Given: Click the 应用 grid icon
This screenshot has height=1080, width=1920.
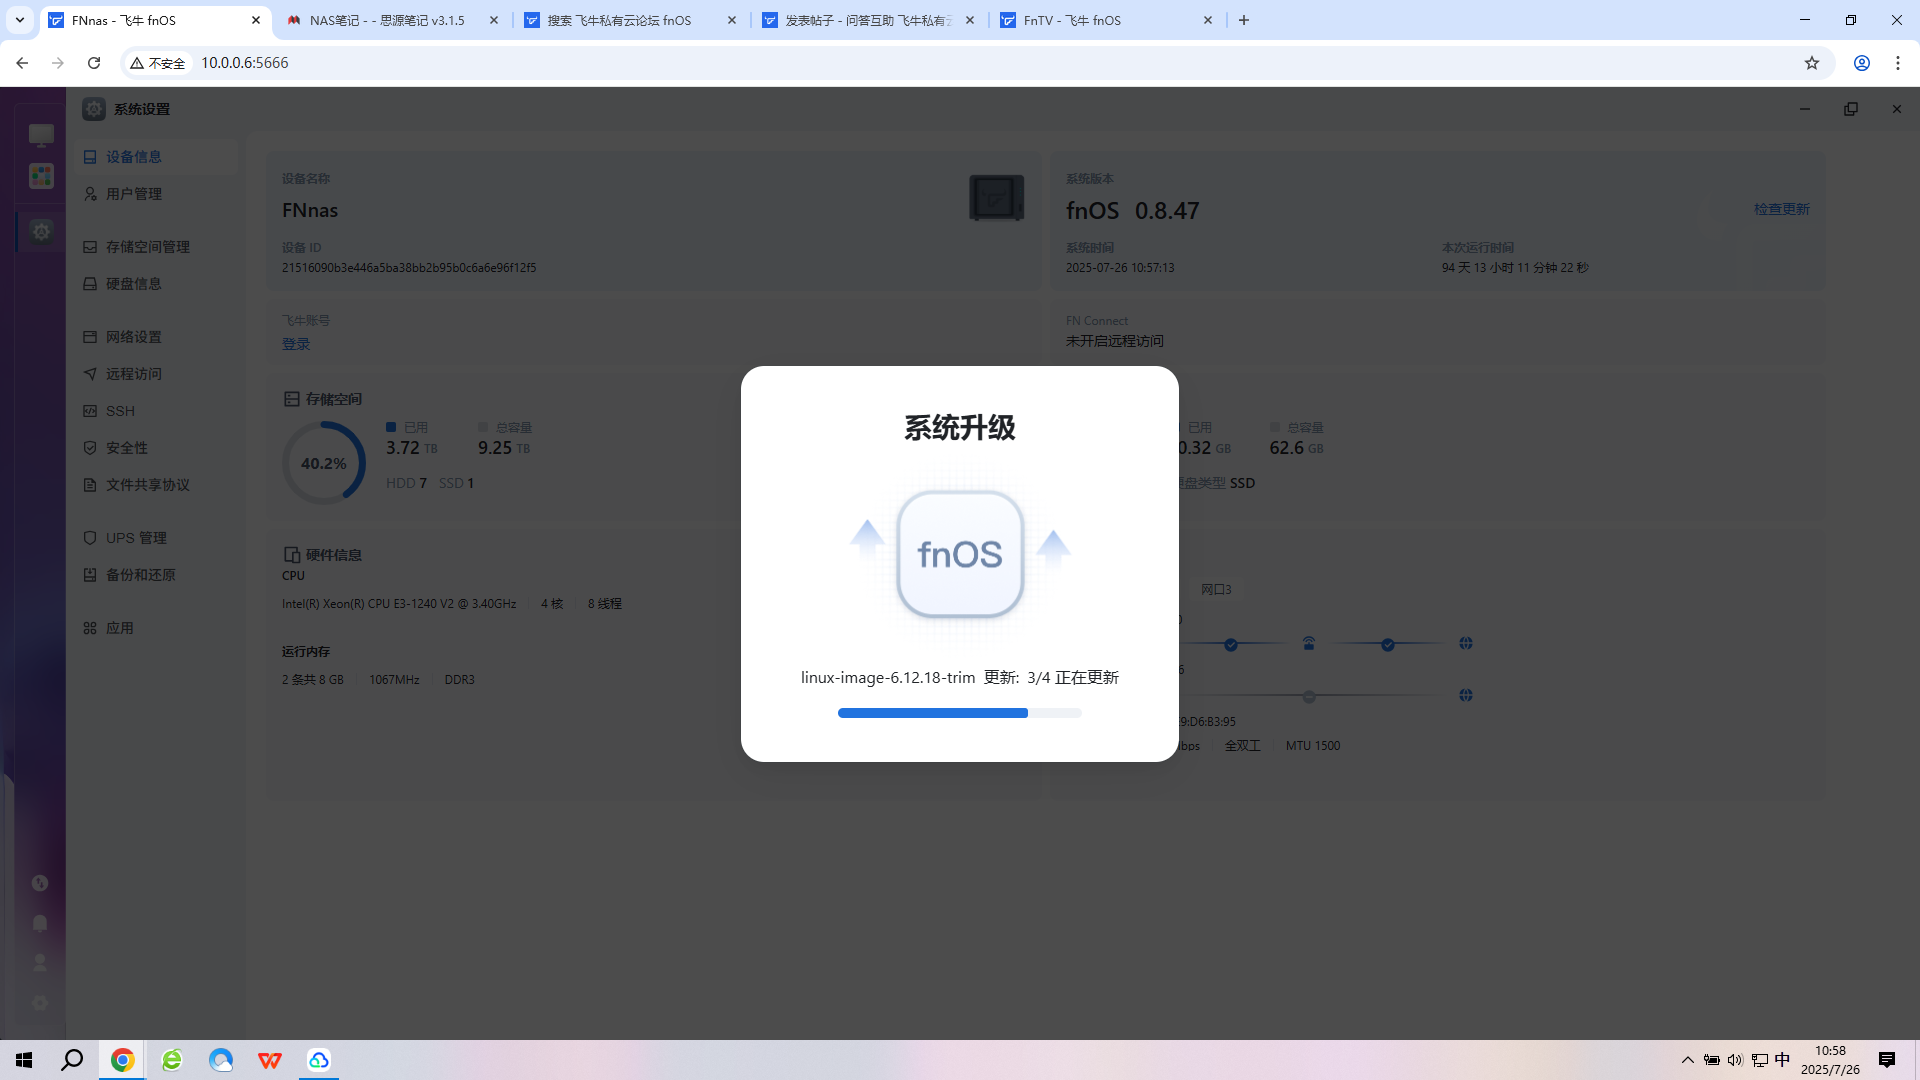Looking at the screenshot, I should click(90, 628).
